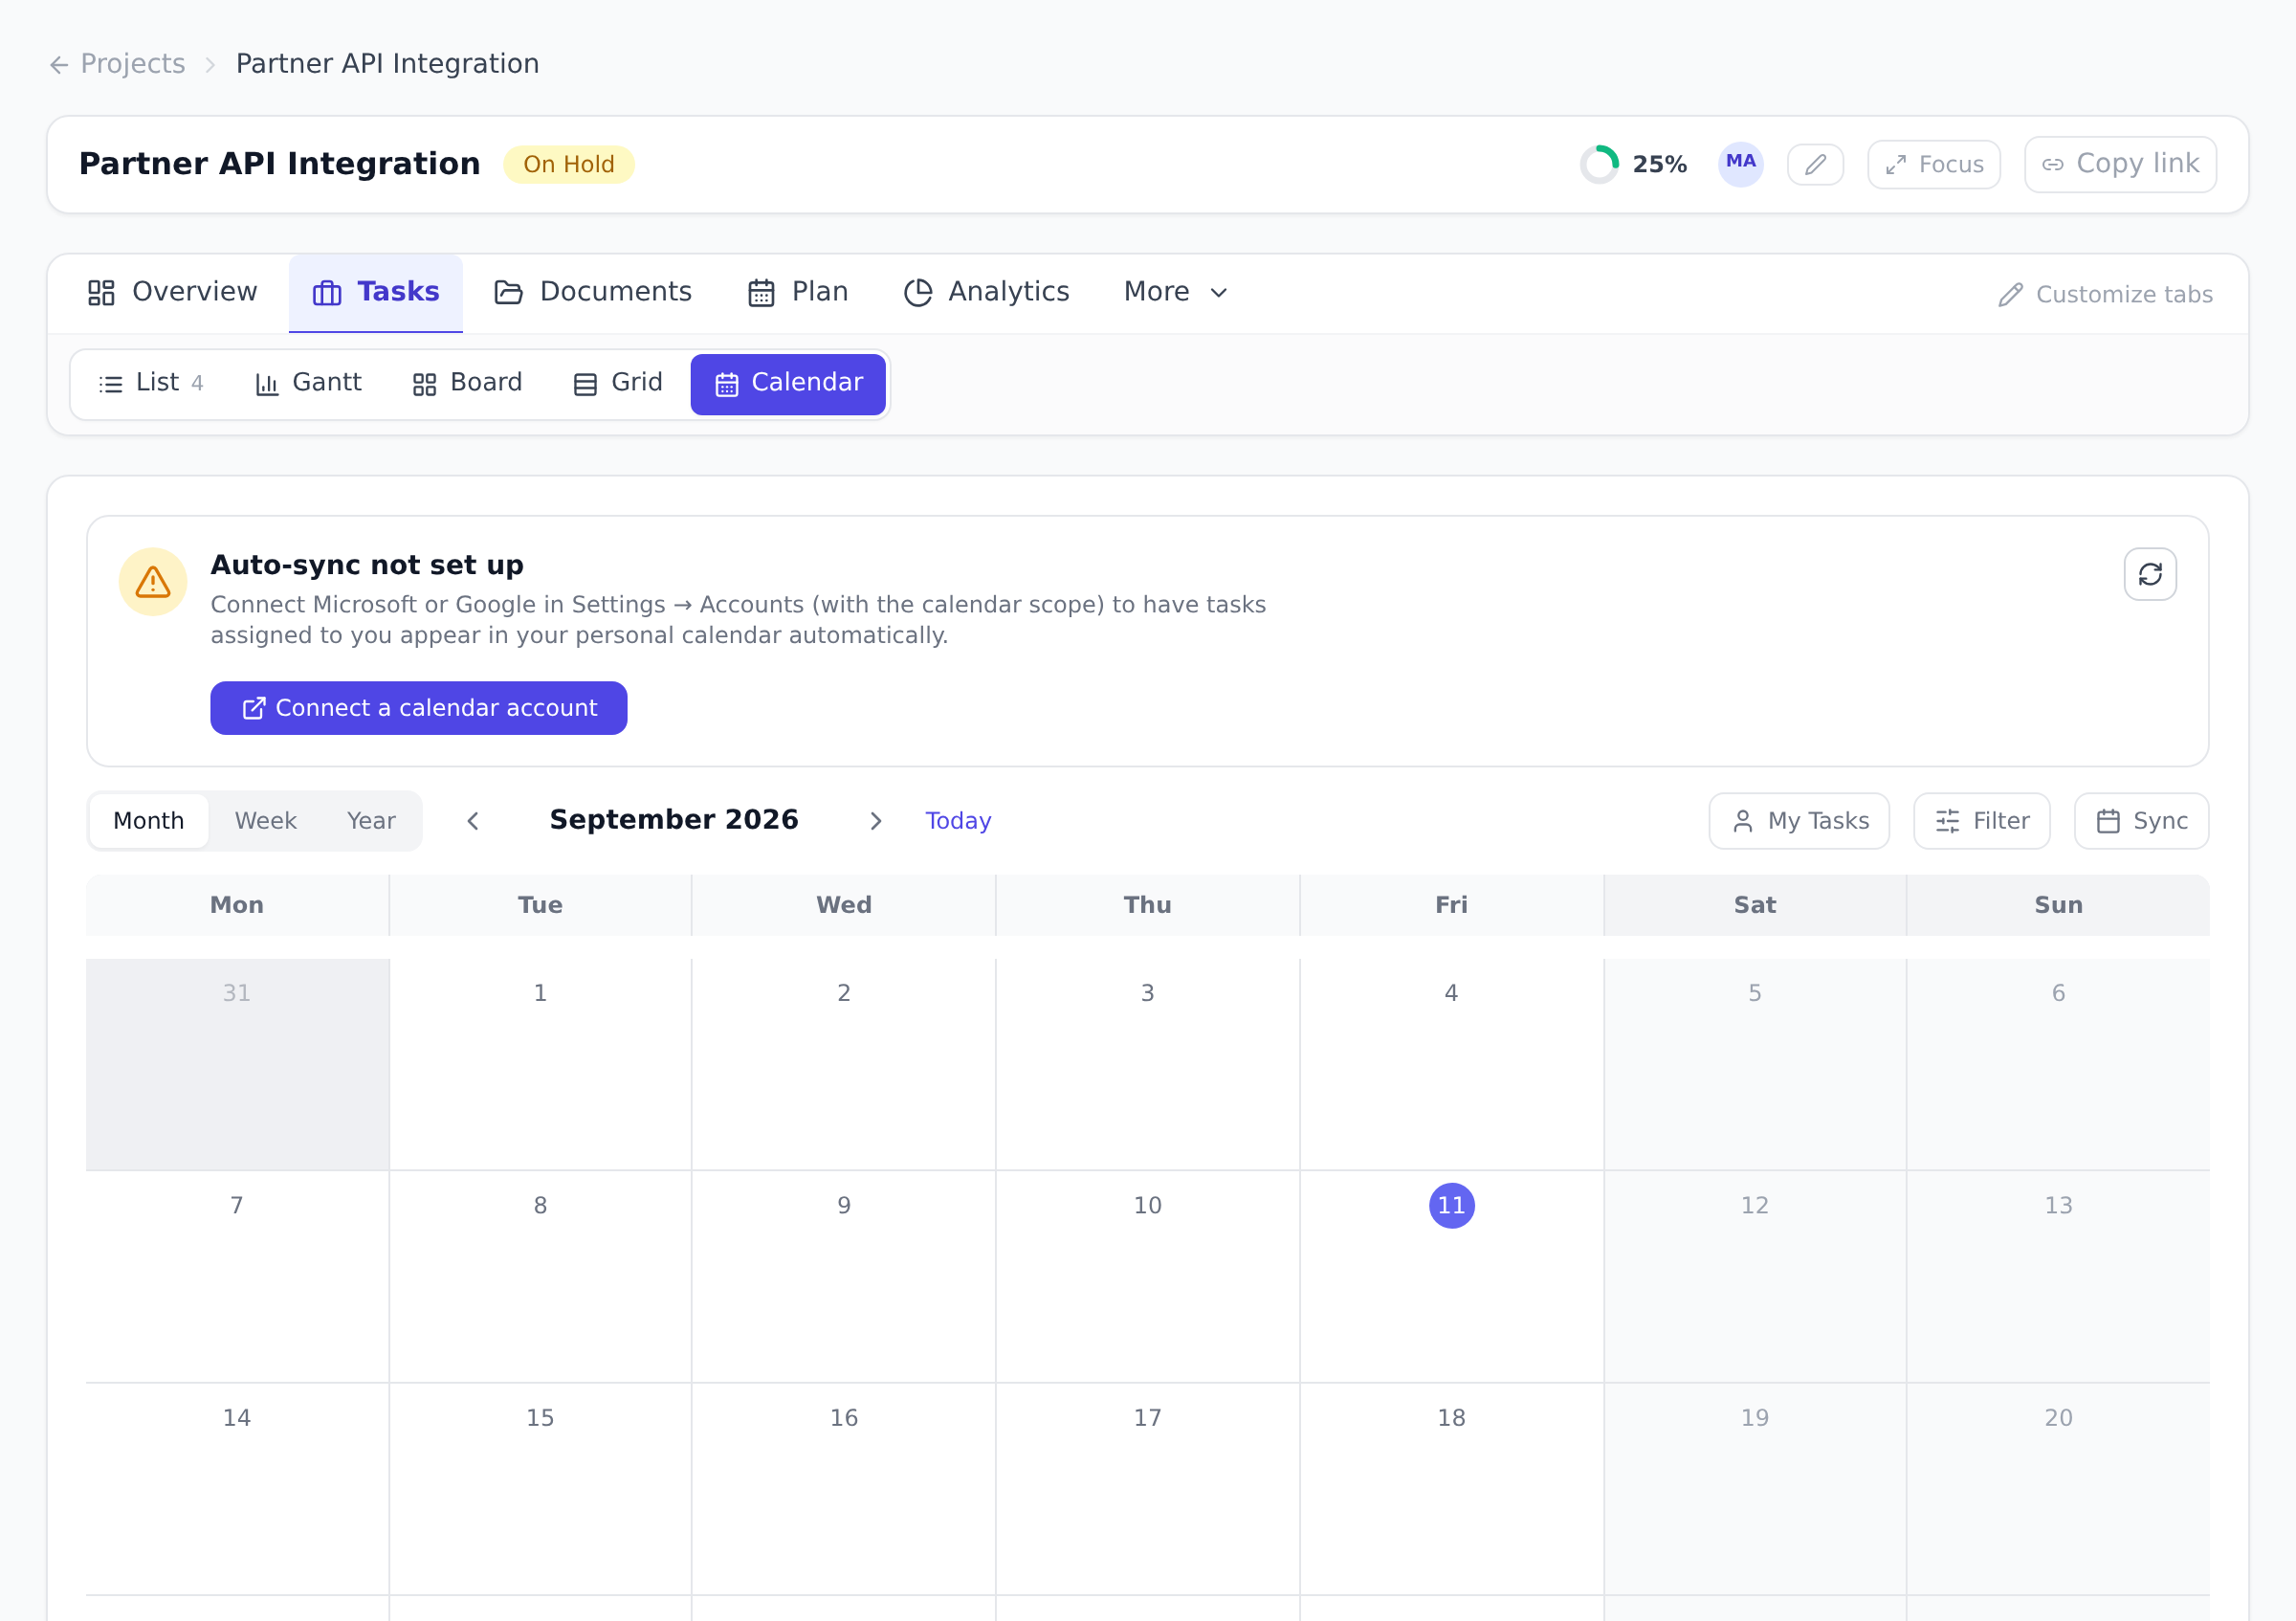2296x1621 pixels.
Task: Select the Calendar view
Action: [788, 383]
